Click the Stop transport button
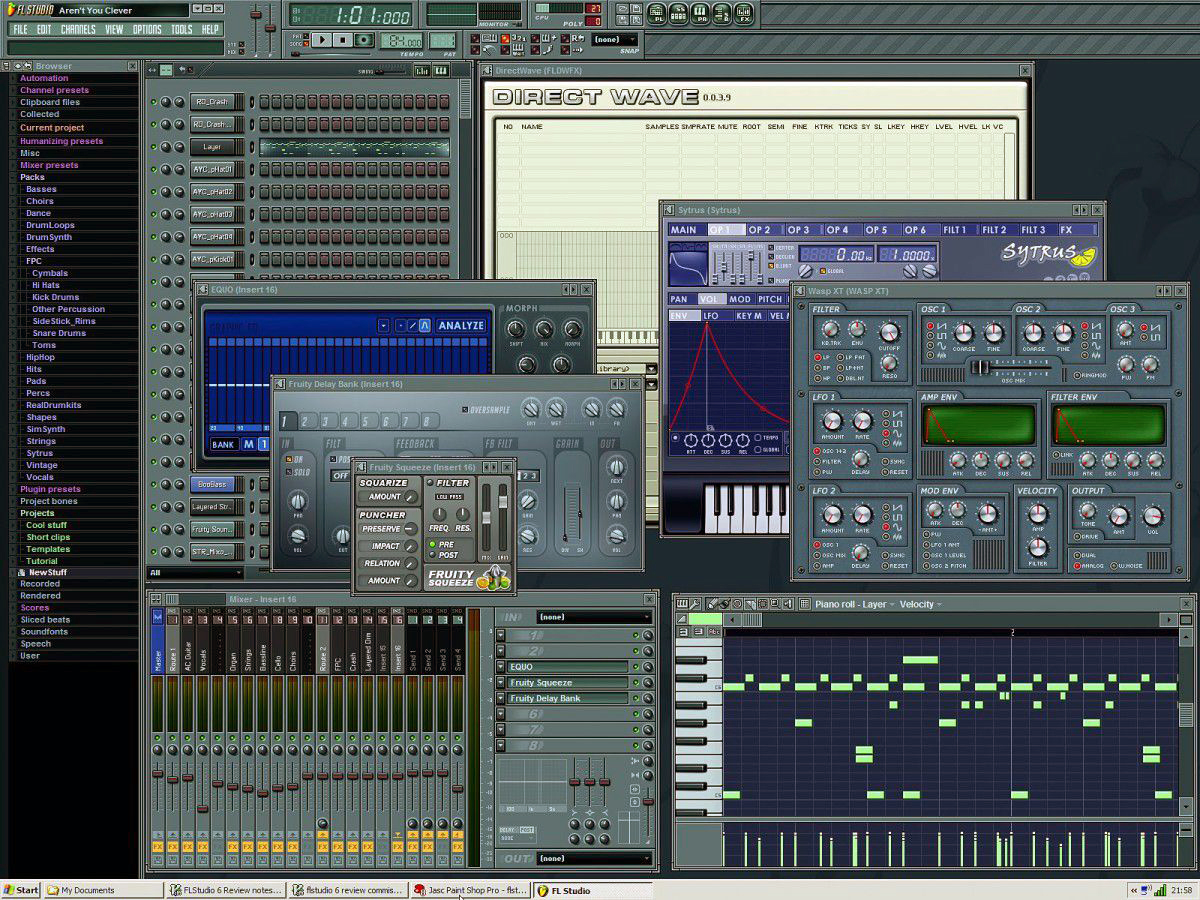The image size is (1200, 900). pyautogui.click(x=342, y=40)
